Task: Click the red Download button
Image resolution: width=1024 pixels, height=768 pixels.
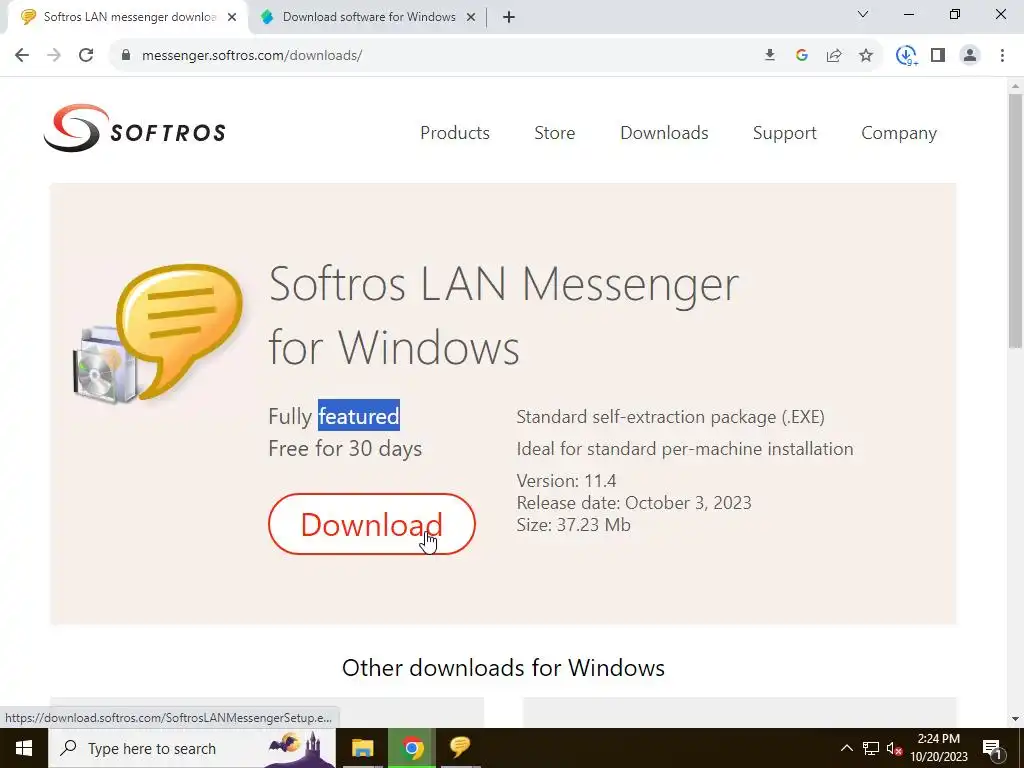Action: pyautogui.click(x=372, y=524)
